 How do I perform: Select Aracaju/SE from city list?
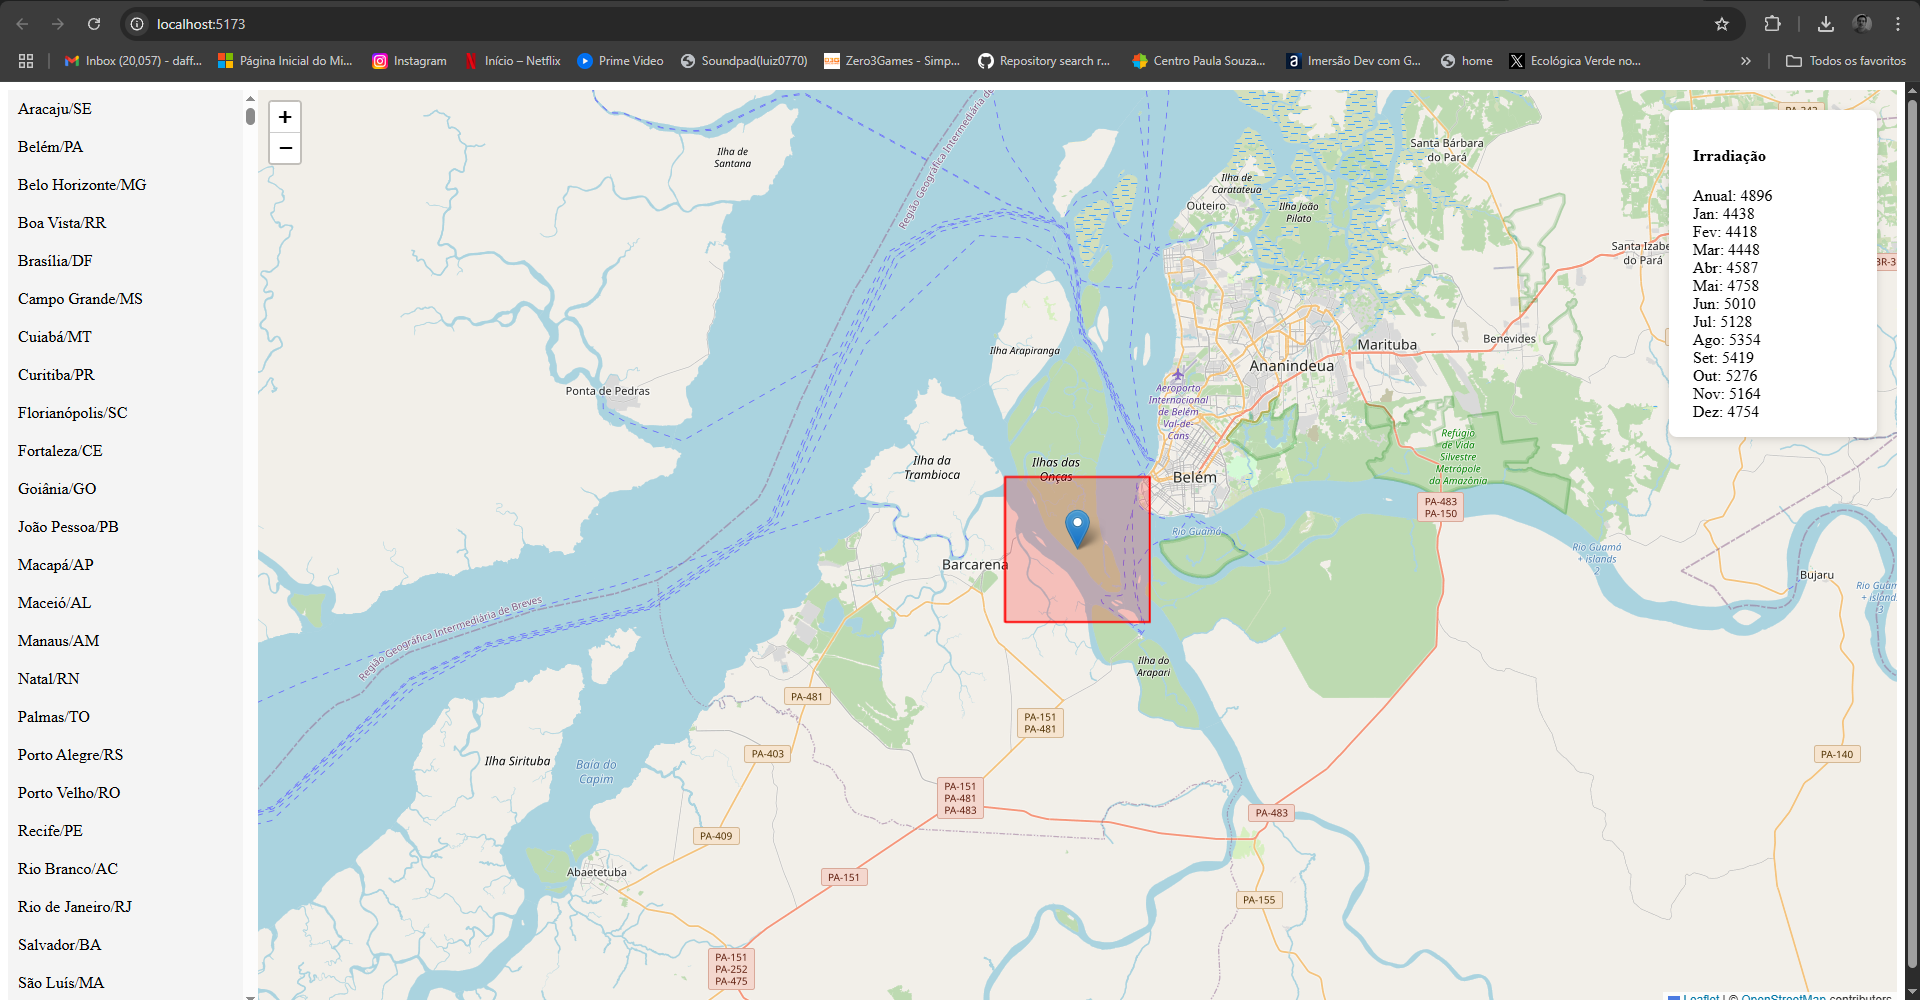click(125, 109)
